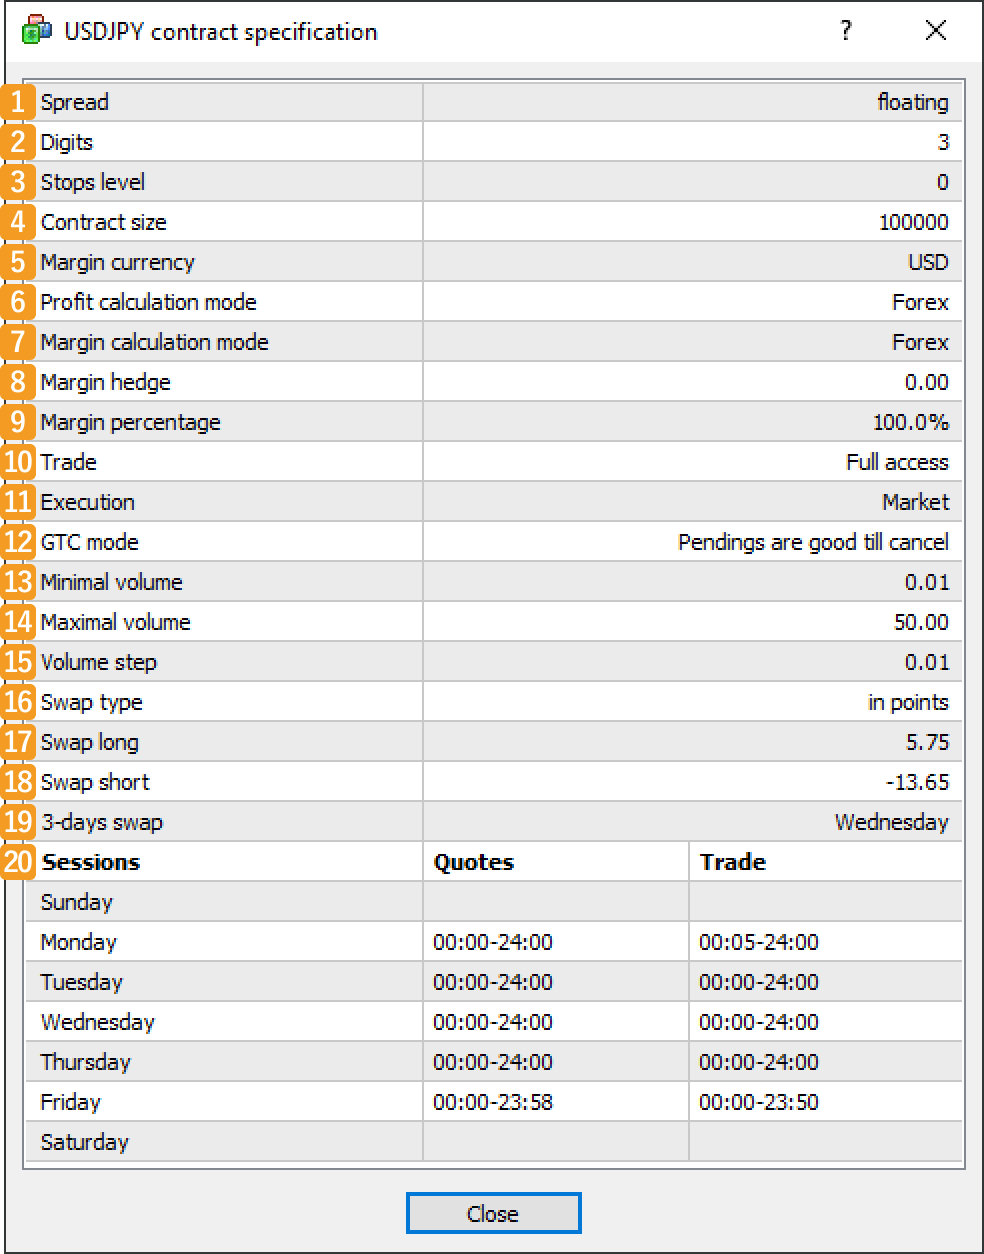Click the question mark help button
The height and width of the screenshot is (1254, 984).
(846, 31)
